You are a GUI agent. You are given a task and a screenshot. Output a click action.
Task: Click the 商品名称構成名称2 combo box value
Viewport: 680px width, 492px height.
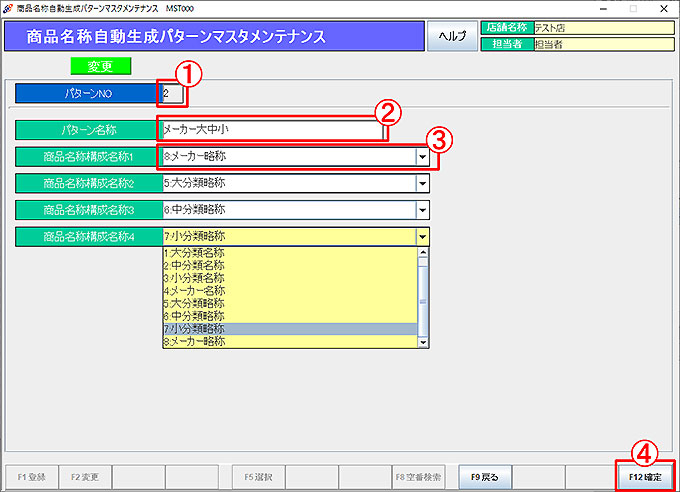289,184
